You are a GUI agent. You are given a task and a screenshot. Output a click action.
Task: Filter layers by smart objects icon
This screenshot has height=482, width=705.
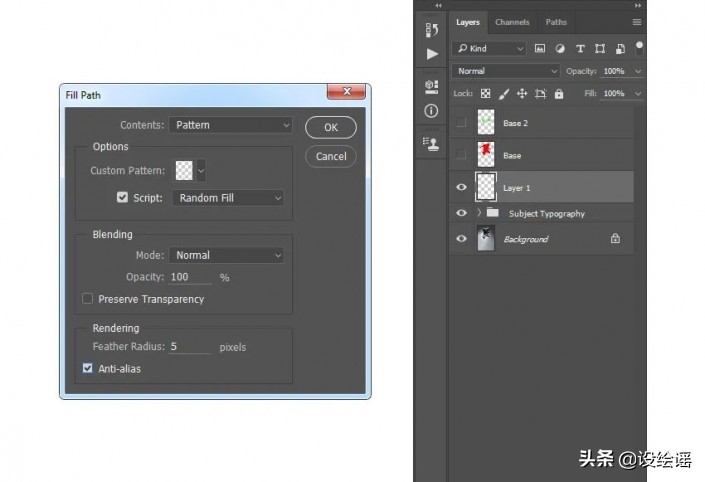pyautogui.click(x=620, y=49)
